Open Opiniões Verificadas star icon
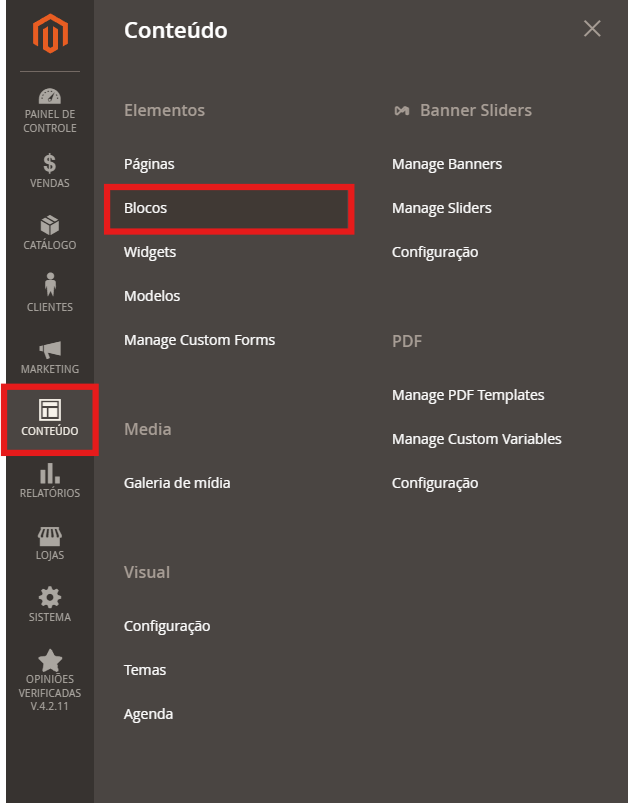 [x=49, y=661]
